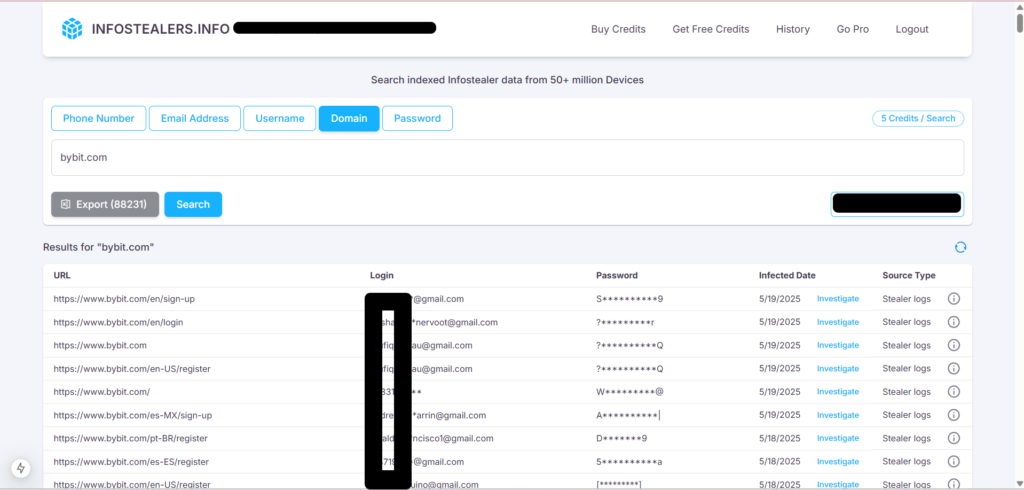Screen dimensions: 1024x490
Task: Click Investigate for the es-ES/register row
Action: click(x=838, y=461)
